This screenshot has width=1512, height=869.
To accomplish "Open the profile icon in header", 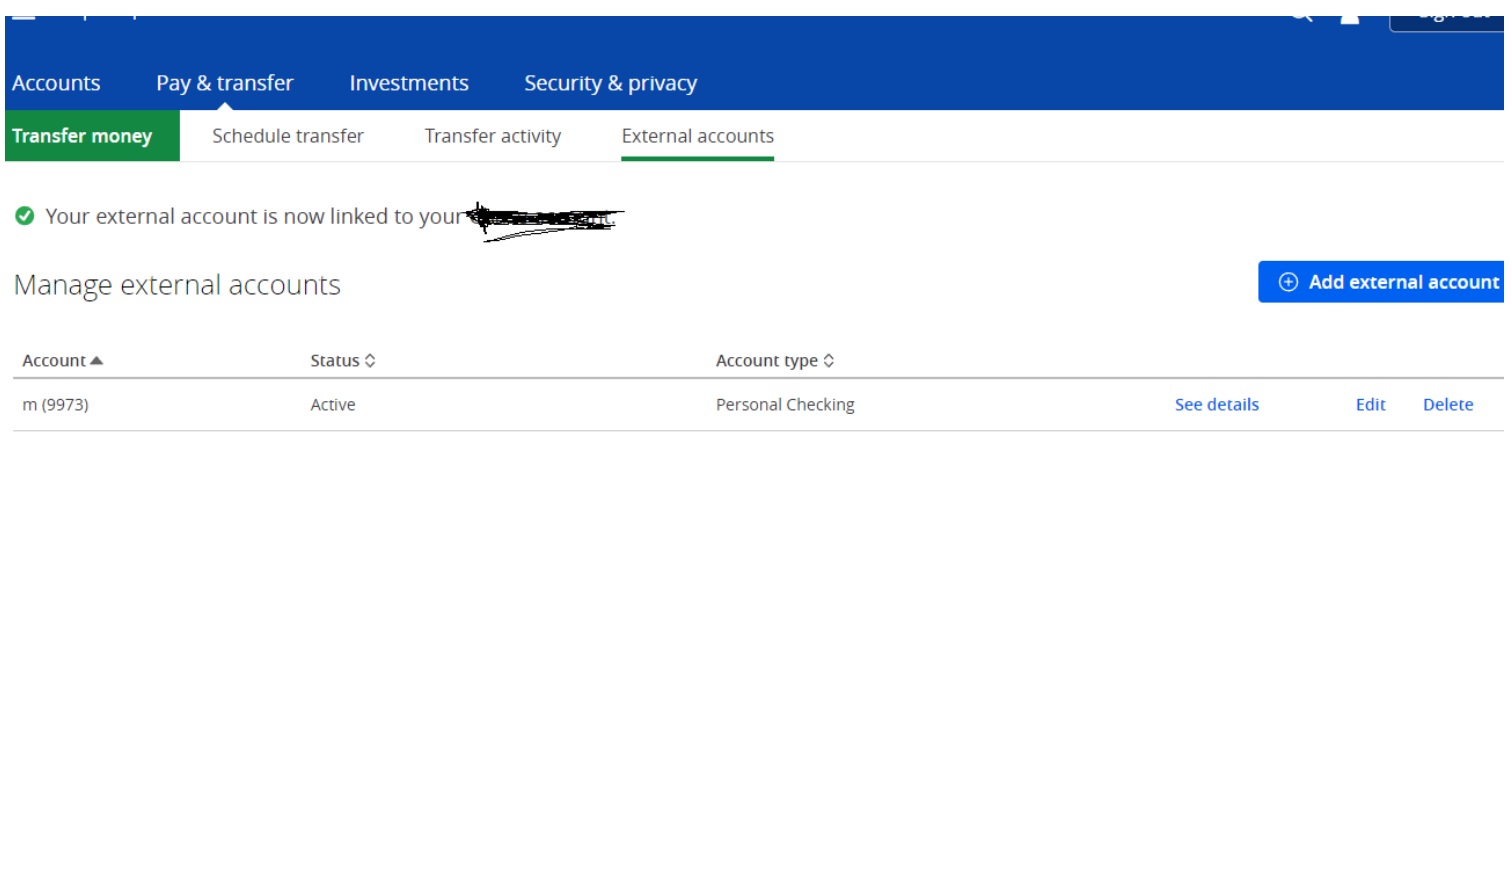I will (1349, 18).
